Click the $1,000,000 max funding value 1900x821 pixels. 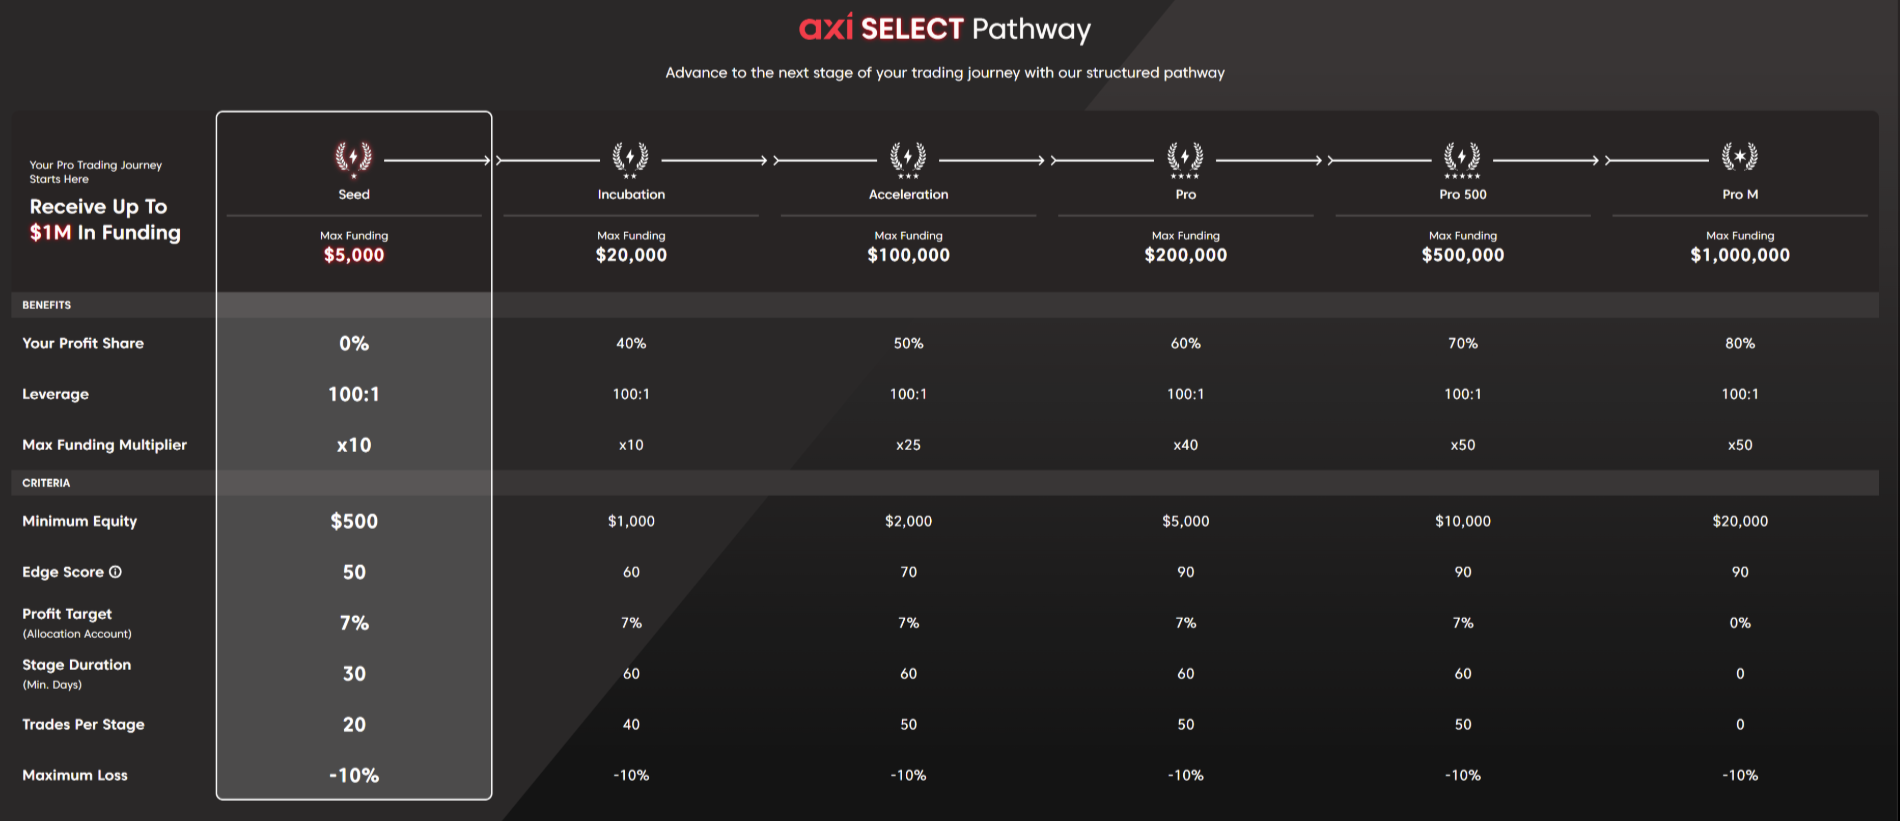1740,255
